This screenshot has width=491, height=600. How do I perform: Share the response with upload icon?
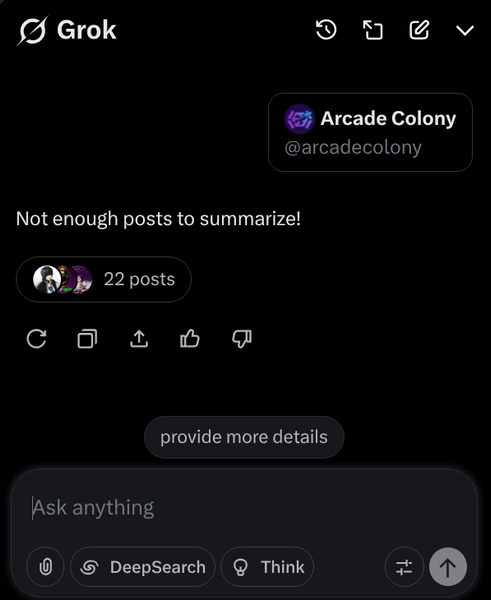pos(139,339)
